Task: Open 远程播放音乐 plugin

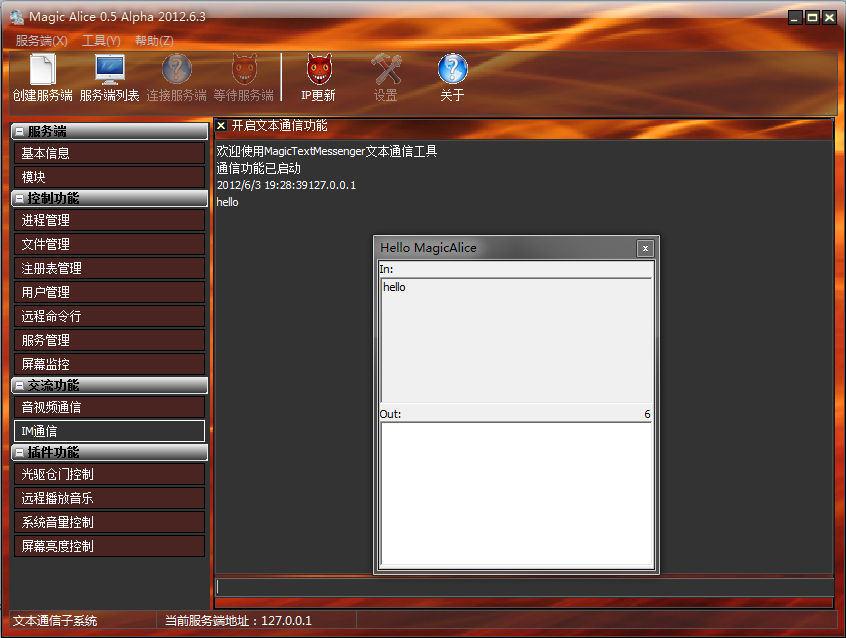Action: tap(110, 498)
